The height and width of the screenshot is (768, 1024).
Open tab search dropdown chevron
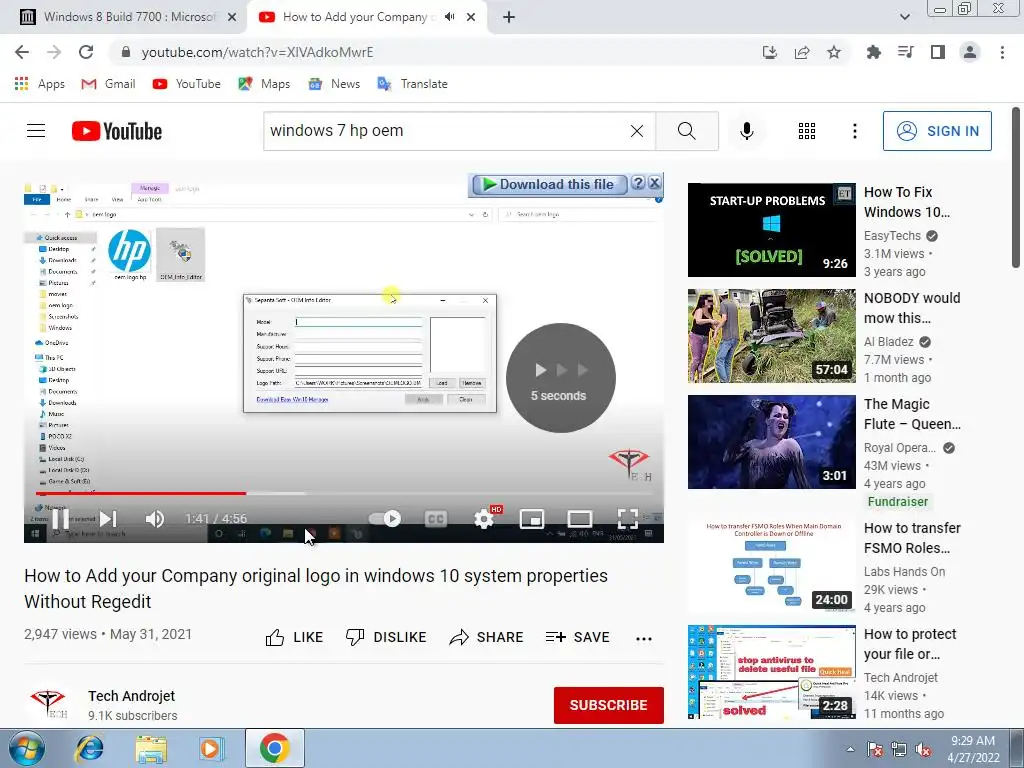(904, 17)
